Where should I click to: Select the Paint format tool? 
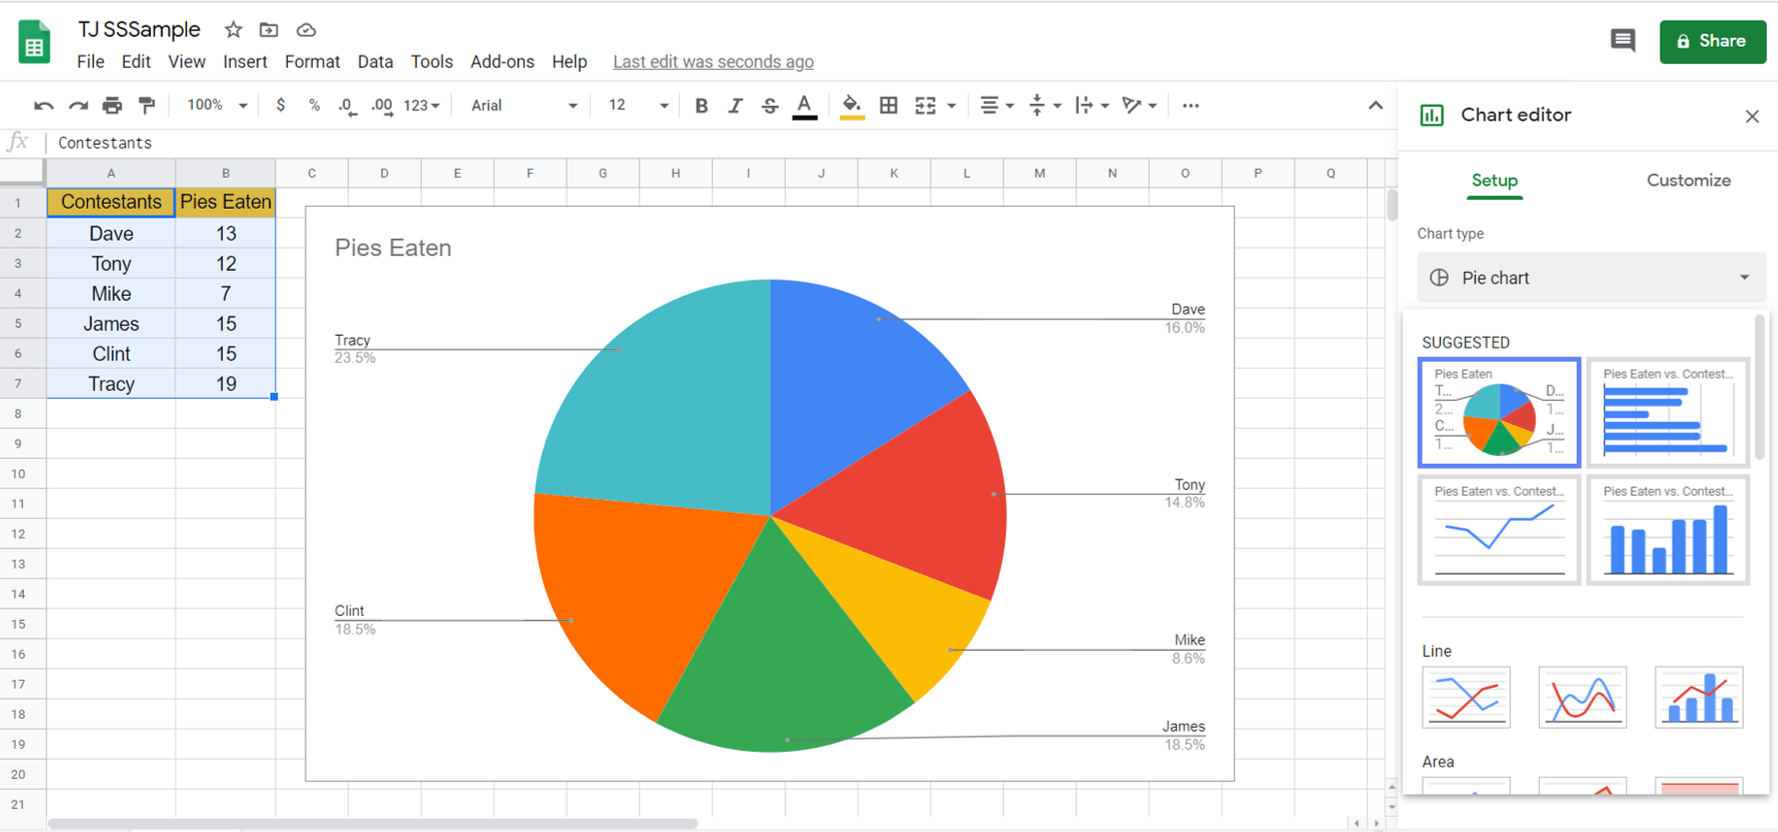point(147,105)
